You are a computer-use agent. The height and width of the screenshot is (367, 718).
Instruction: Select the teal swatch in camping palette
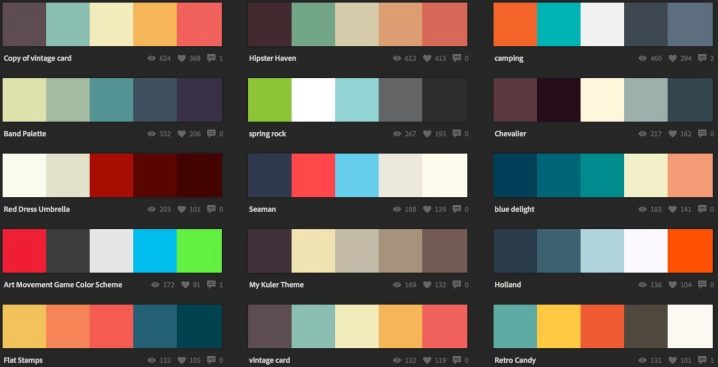[x=559, y=24]
